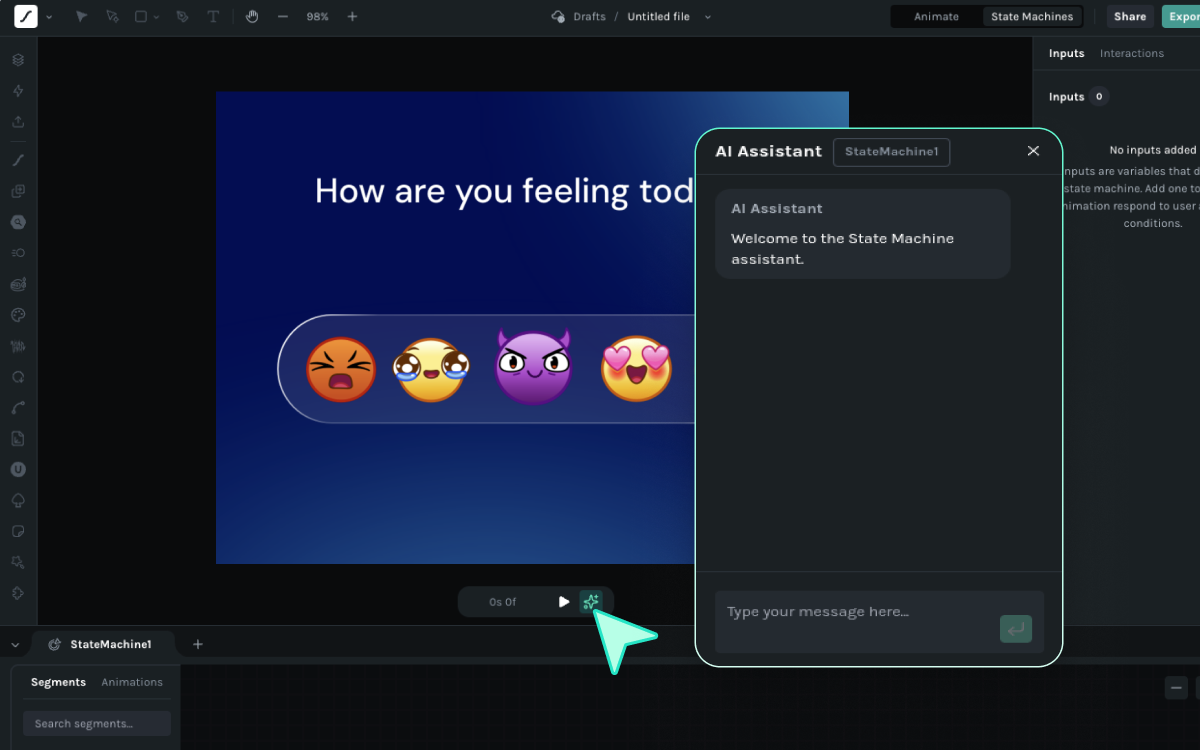Image resolution: width=1200 pixels, height=750 pixels.
Task: Click the AI sparkle button beside play
Action: [591, 601]
